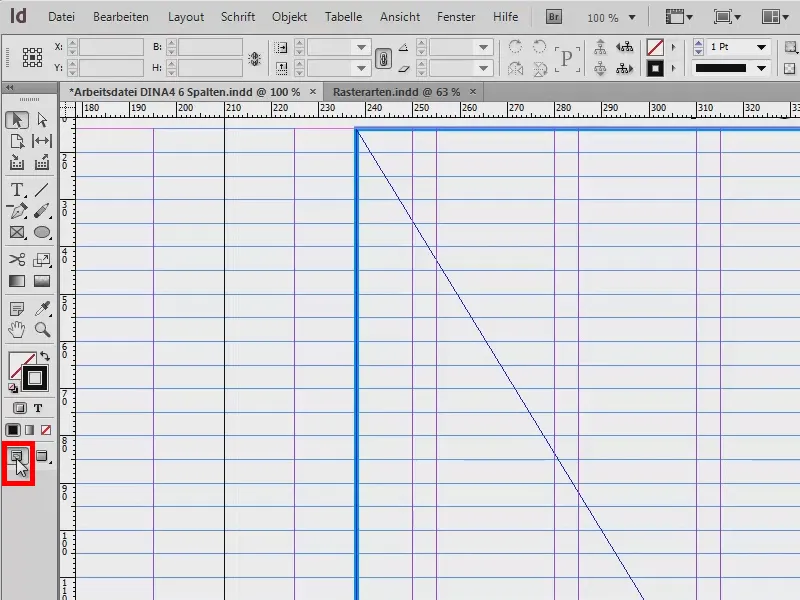
Task: Expand the screen mode dropdown
Action: pyautogui.click(x=737, y=16)
